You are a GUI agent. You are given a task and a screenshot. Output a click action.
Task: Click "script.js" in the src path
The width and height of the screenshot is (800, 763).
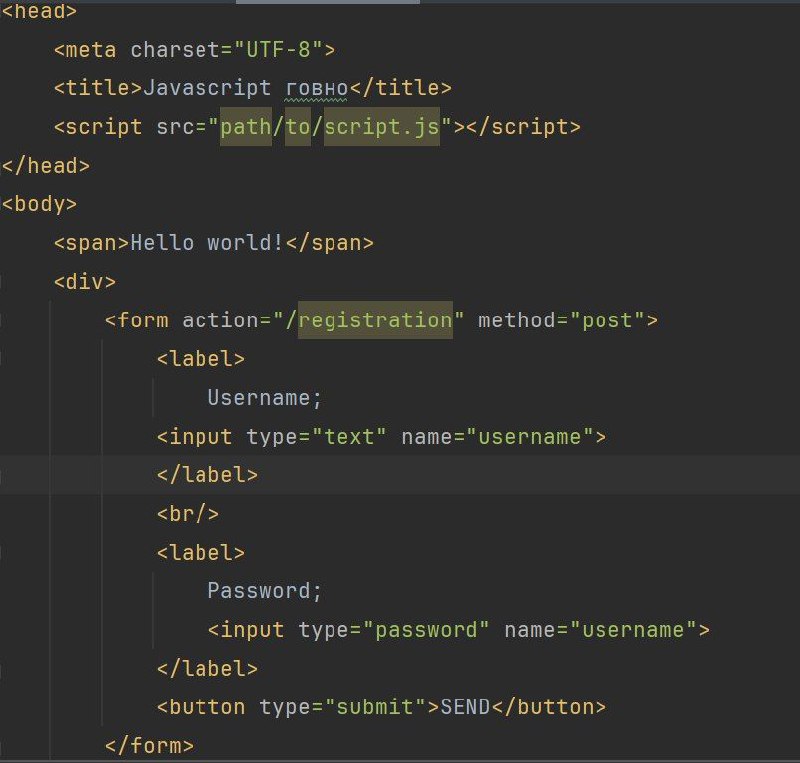pos(382,127)
